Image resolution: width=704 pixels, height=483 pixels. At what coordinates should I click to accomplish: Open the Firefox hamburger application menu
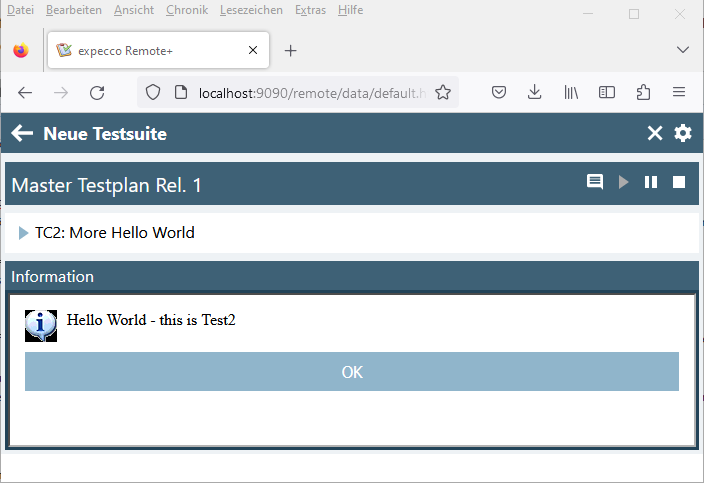[679, 92]
